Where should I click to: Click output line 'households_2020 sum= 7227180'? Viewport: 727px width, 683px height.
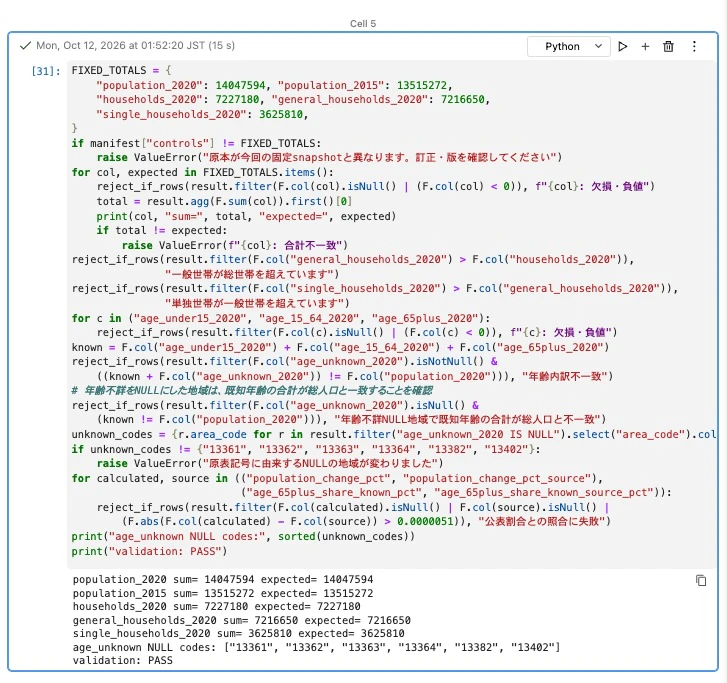coord(217,606)
